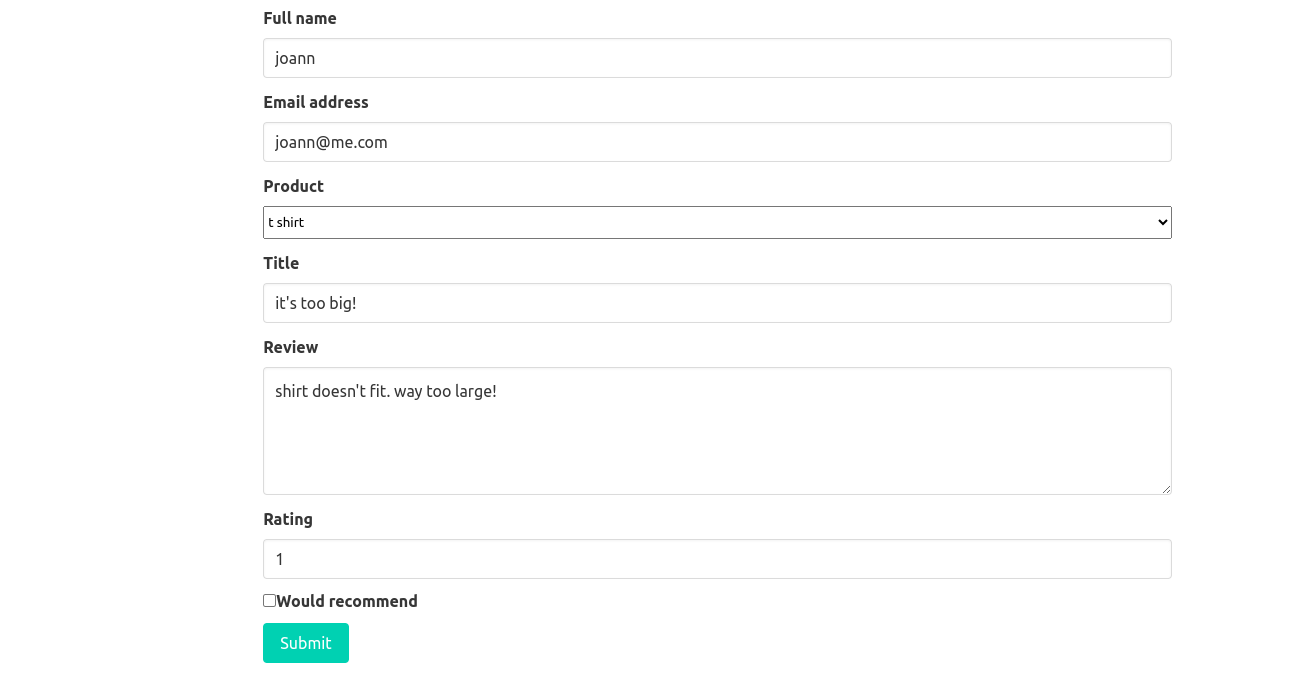Screen dimensions: 1306x684
Task: Toggle the recommendation checkbox on
Action: click(x=268, y=600)
